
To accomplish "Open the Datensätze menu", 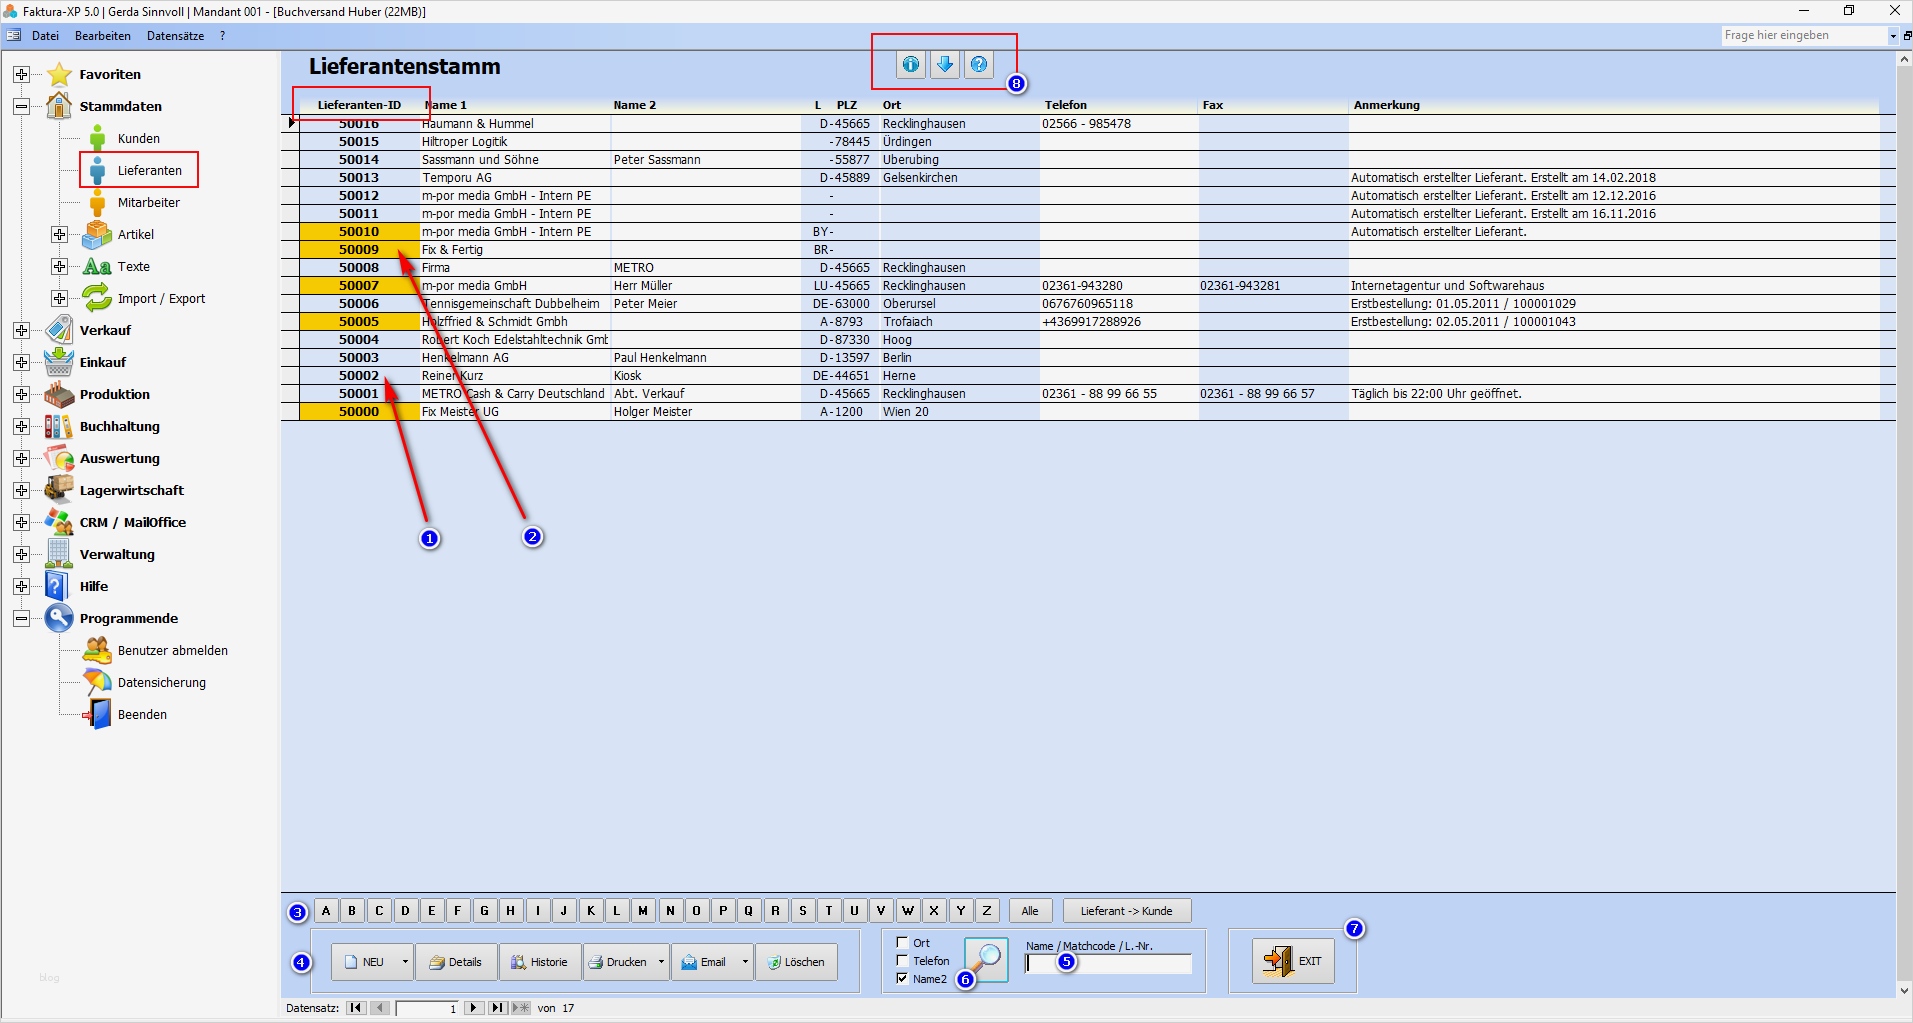I will point(175,35).
